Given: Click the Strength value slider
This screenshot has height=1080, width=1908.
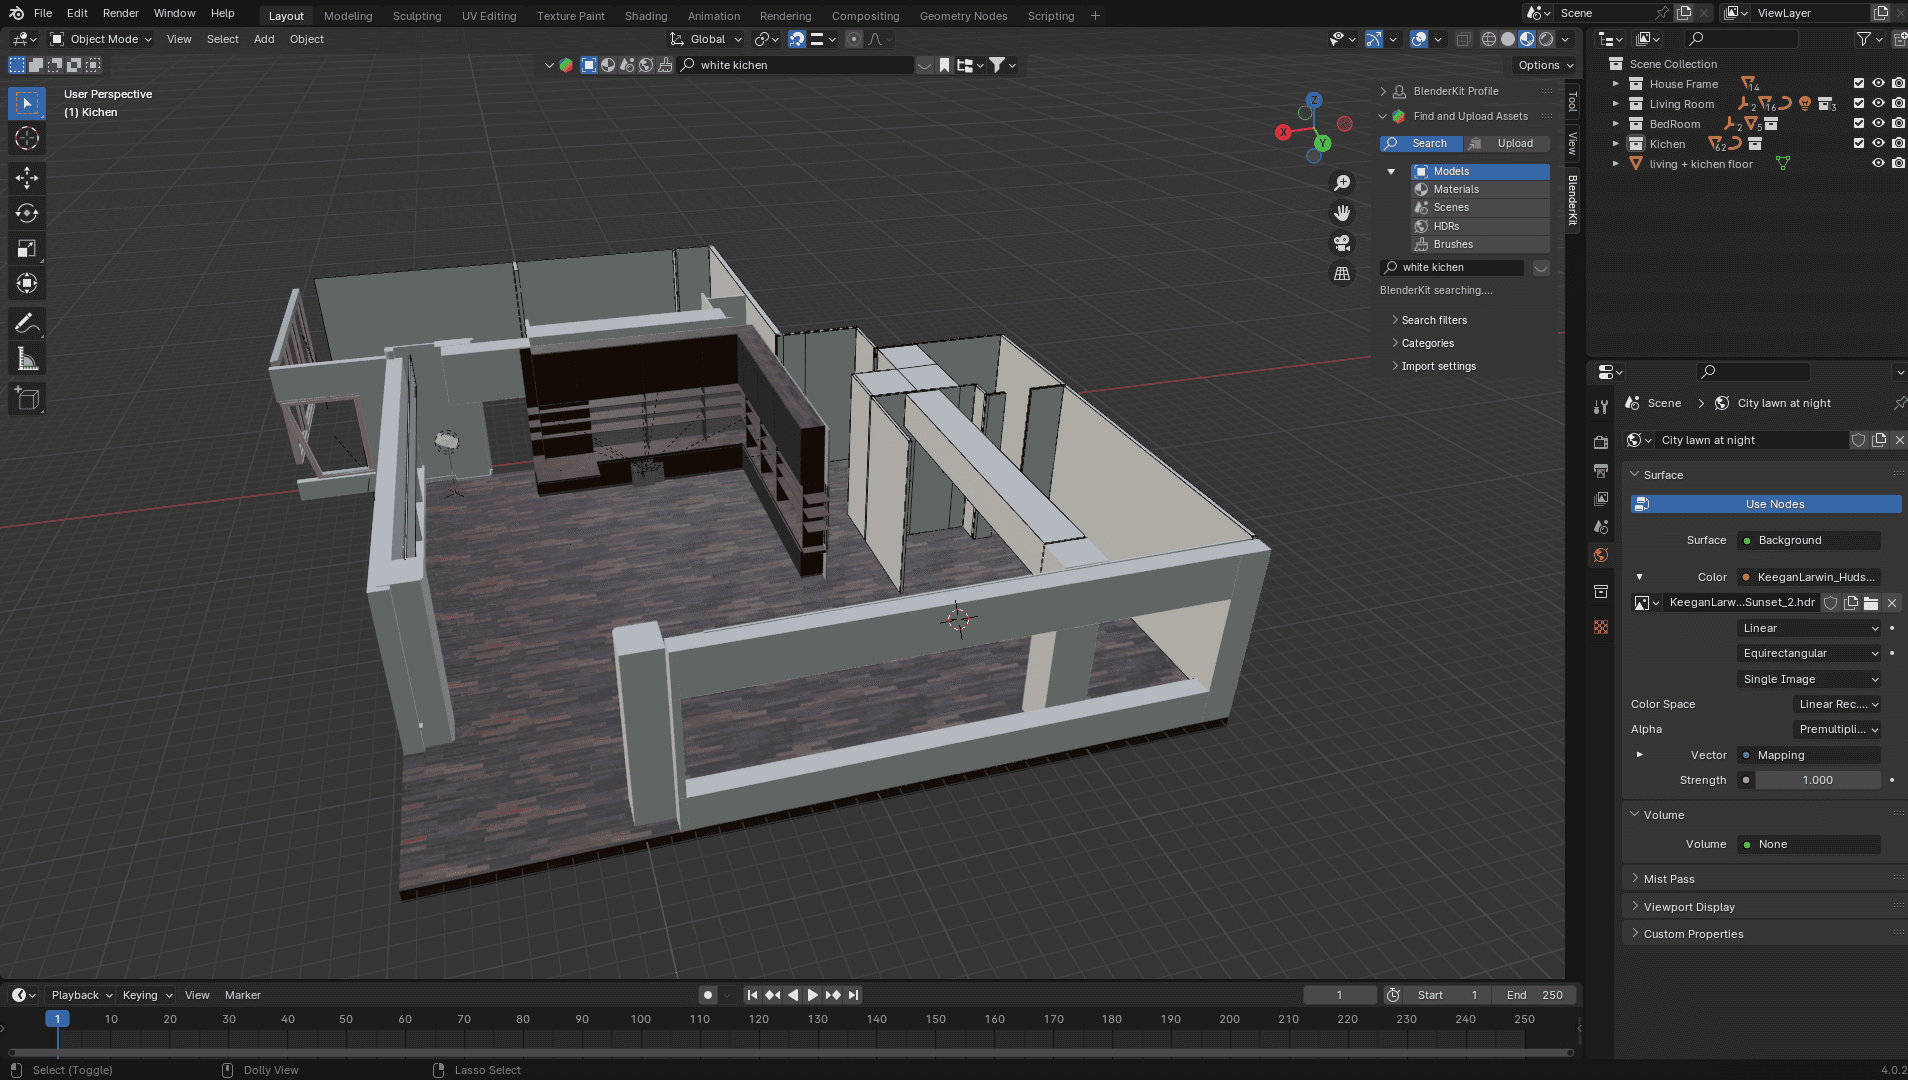Looking at the screenshot, I should pos(1817,780).
